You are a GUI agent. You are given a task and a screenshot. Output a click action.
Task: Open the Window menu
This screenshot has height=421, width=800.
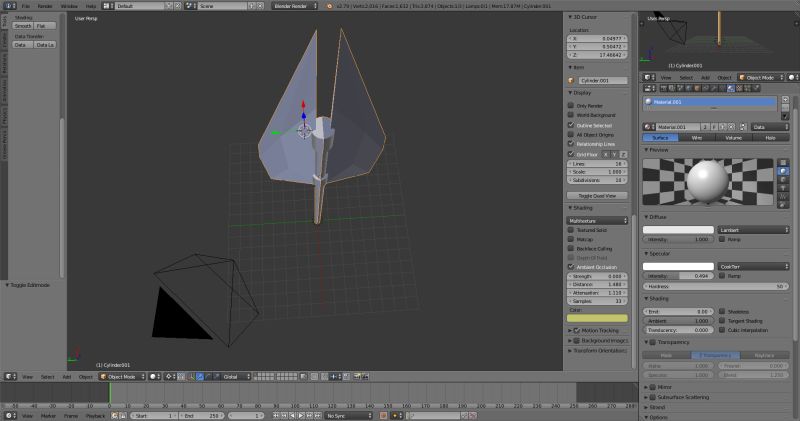69,6
